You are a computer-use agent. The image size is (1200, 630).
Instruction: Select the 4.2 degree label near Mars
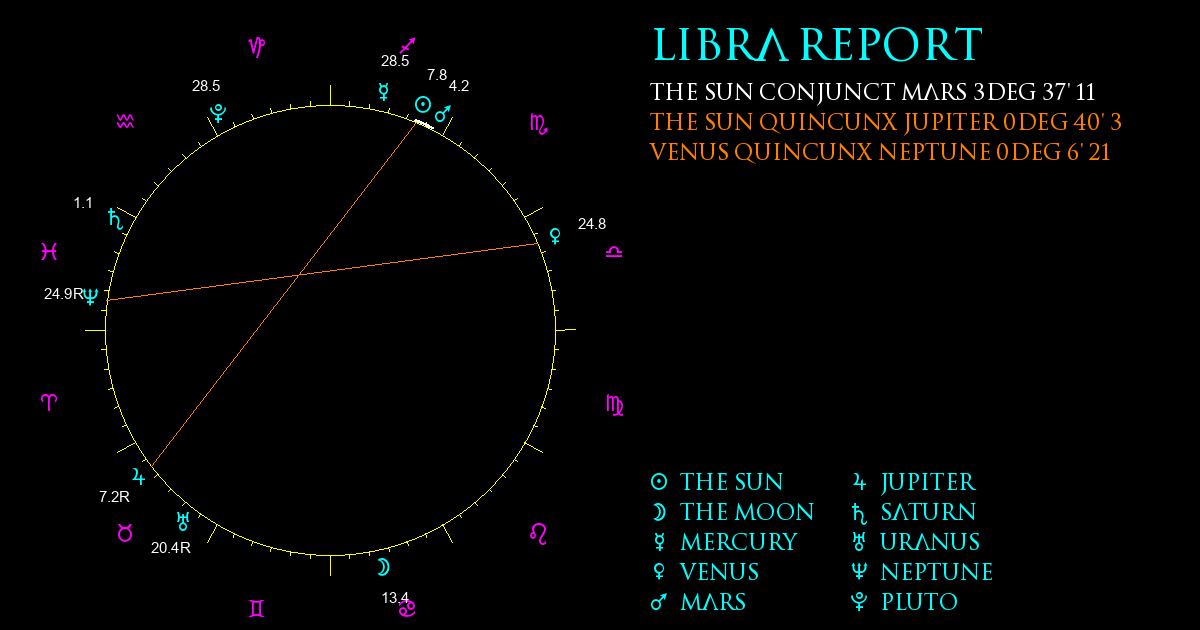(459, 86)
